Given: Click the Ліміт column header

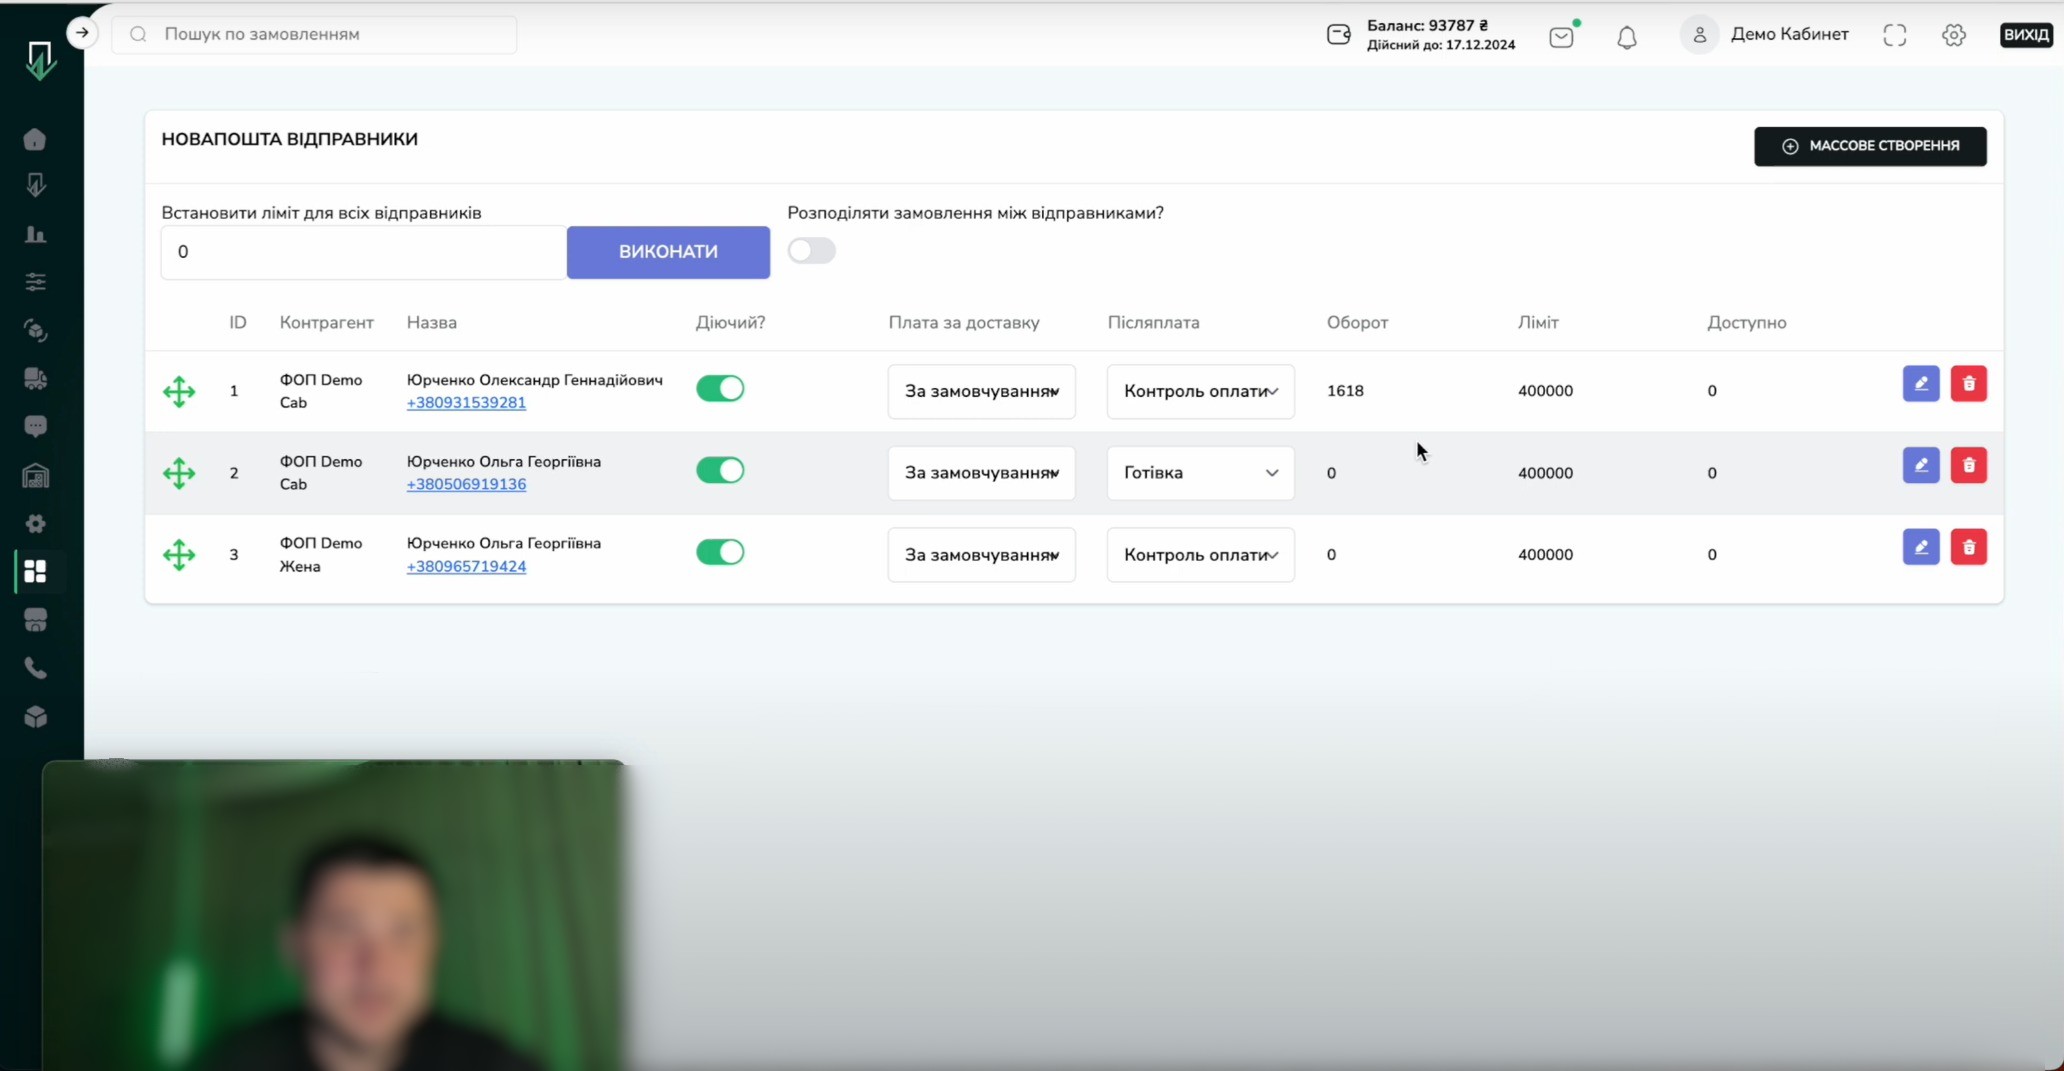Looking at the screenshot, I should point(1538,323).
